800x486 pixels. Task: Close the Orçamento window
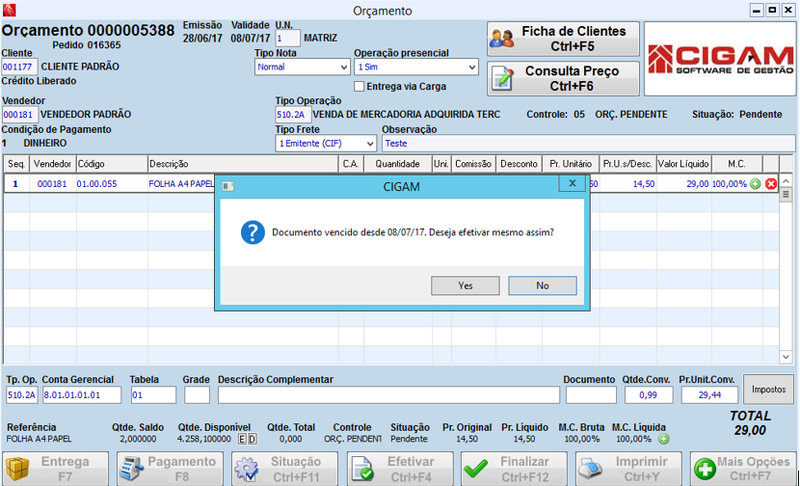pos(788,10)
